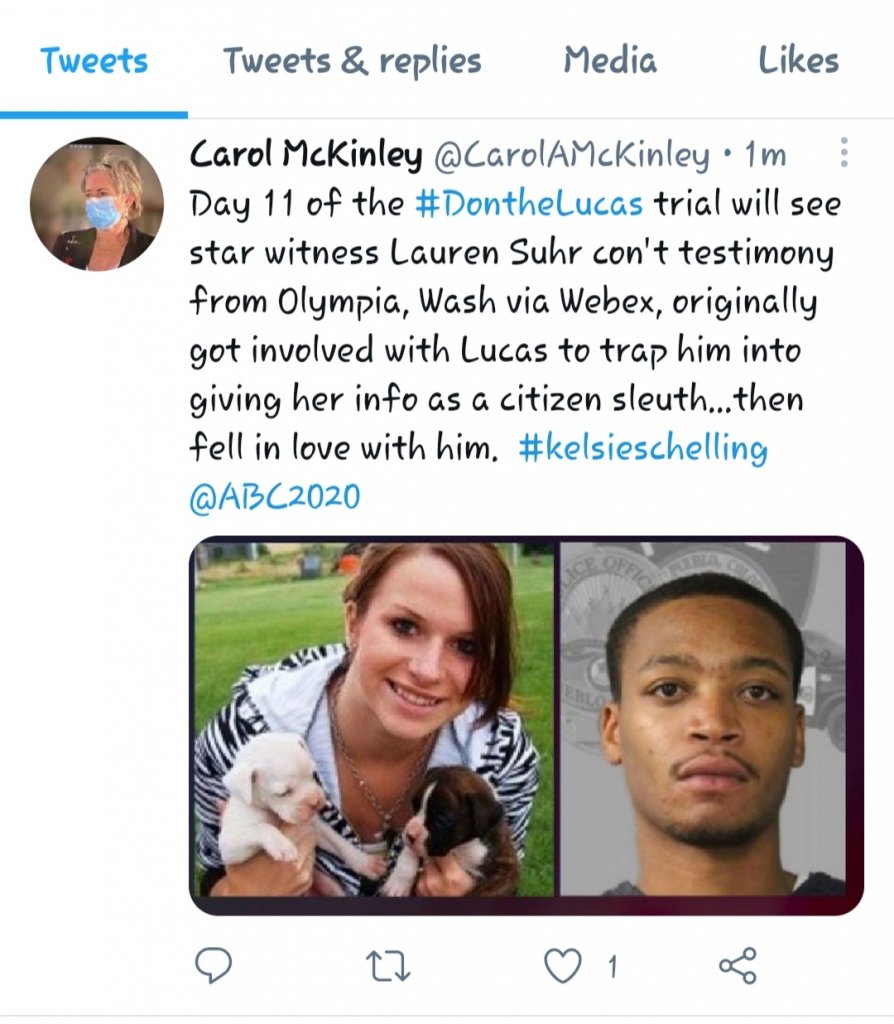
Task: Open the #DontheLucas hashtag
Action: tap(529, 204)
